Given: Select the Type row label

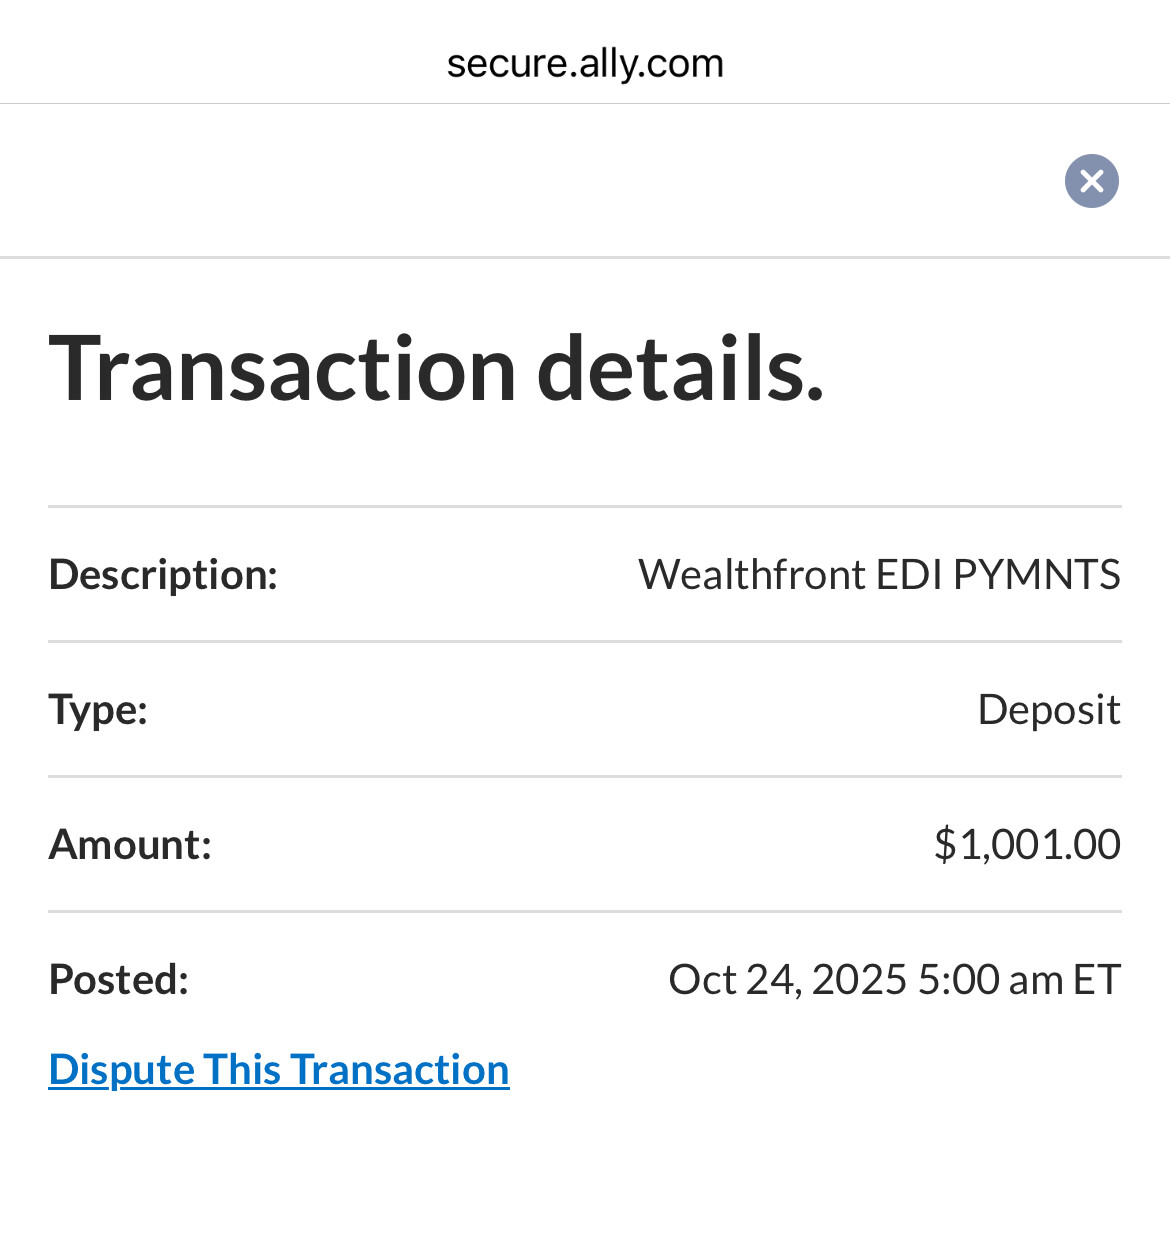Looking at the screenshot, I should coord(97,709).
